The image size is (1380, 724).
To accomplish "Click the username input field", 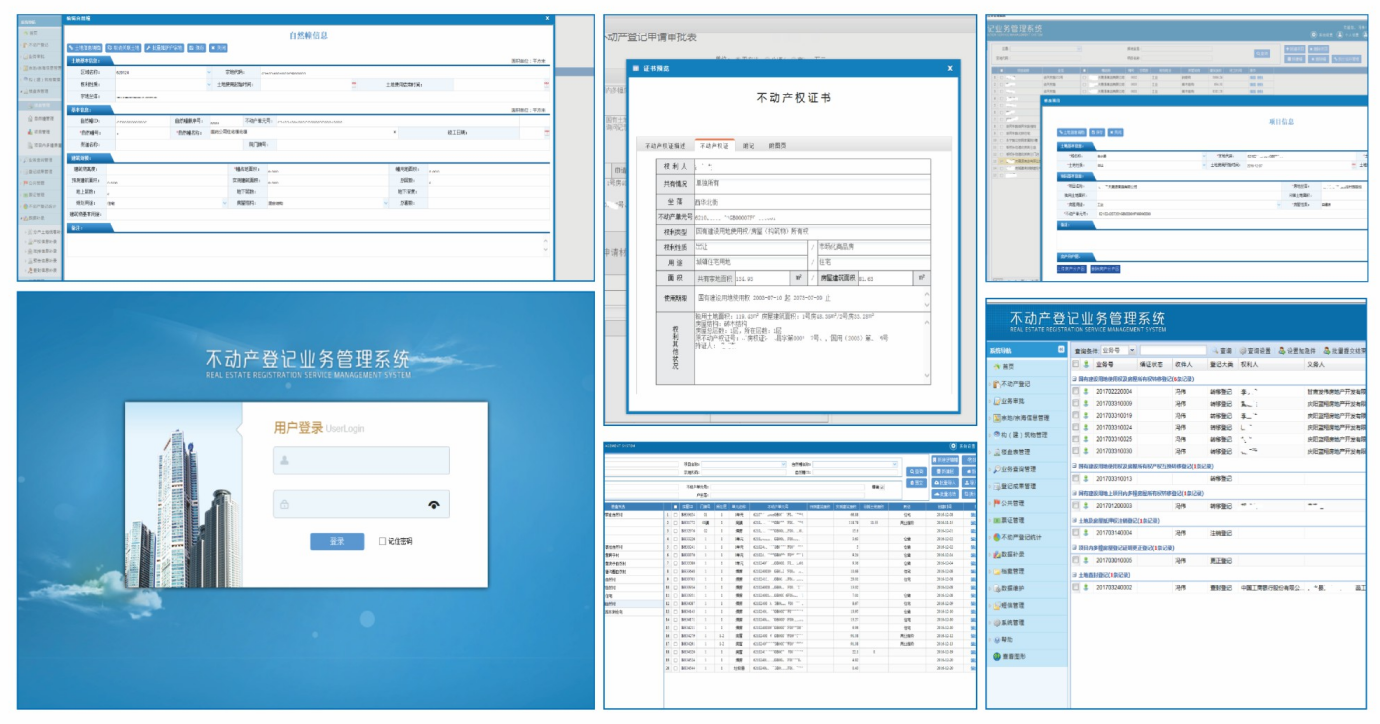I will tap(361, 461).
